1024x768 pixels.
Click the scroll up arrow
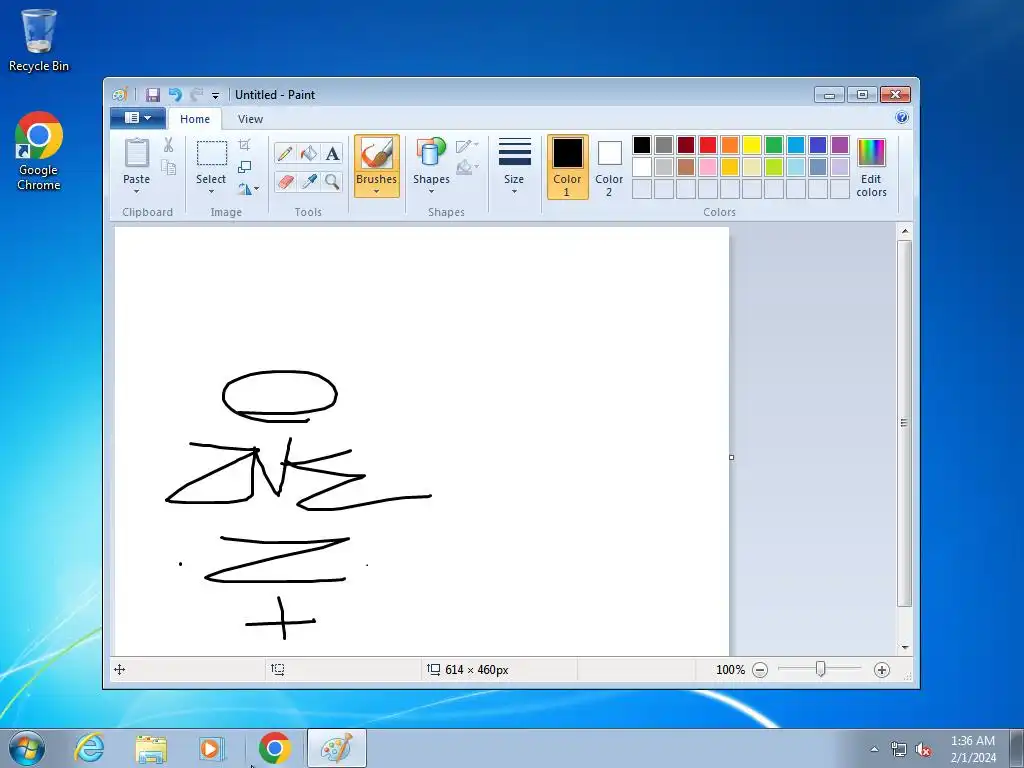tap(904, 231)
